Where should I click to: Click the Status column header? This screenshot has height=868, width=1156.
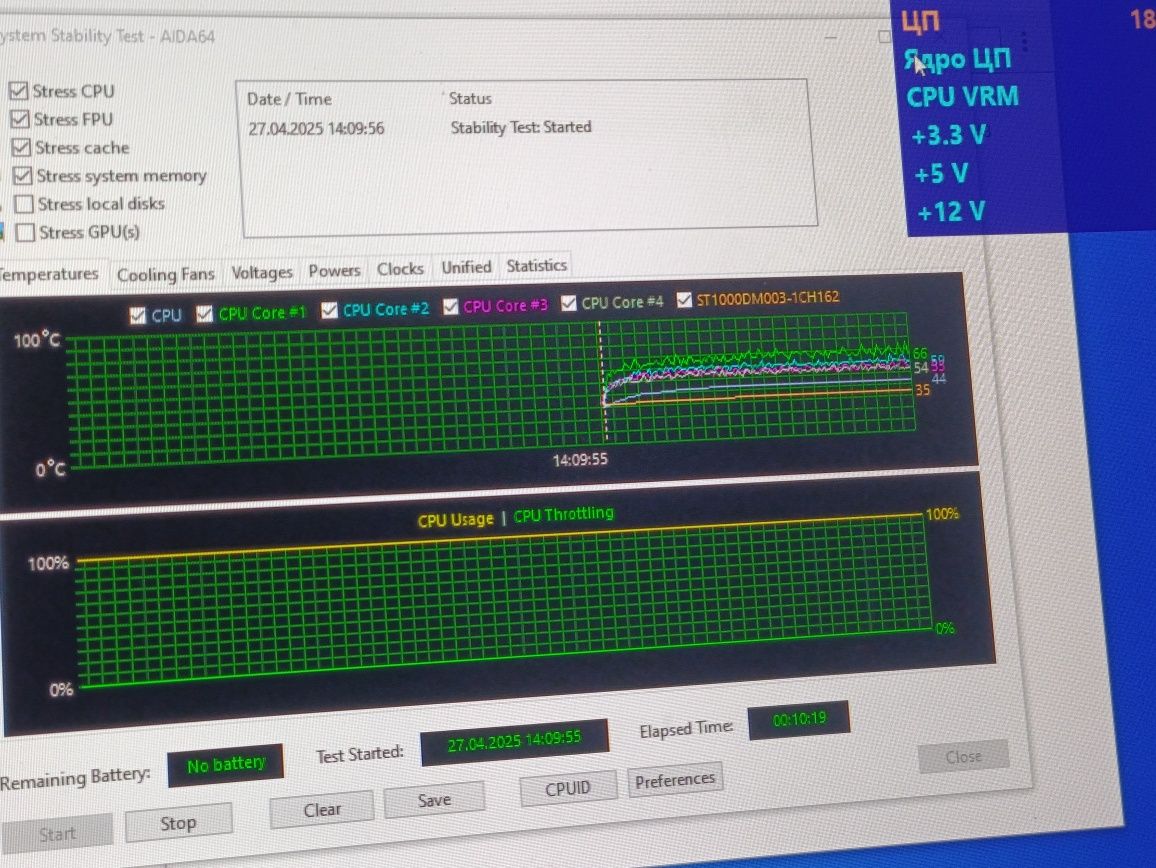470,98
